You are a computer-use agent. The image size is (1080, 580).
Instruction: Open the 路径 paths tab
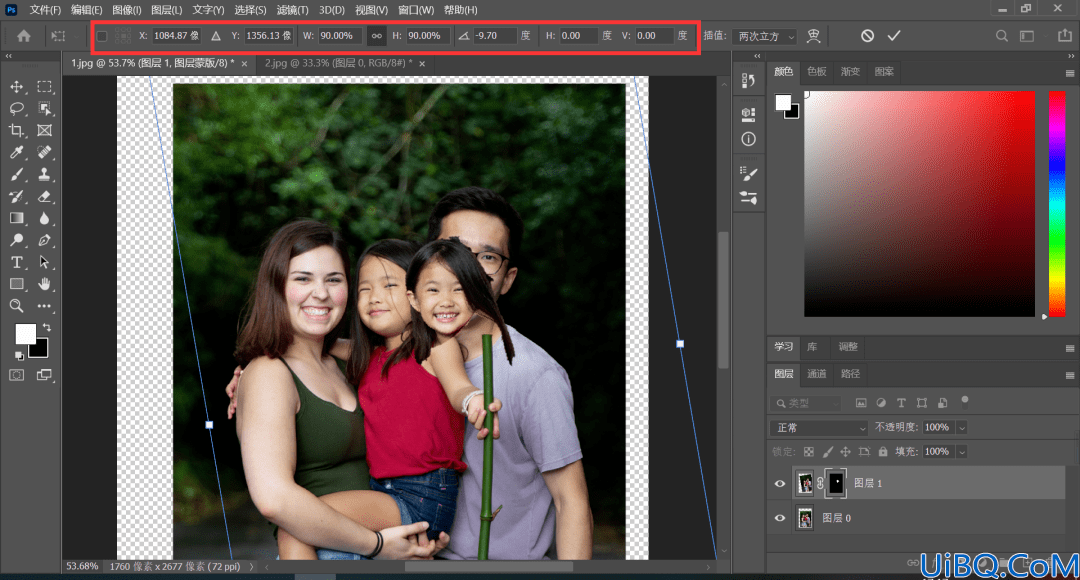[x=851, y=374]
